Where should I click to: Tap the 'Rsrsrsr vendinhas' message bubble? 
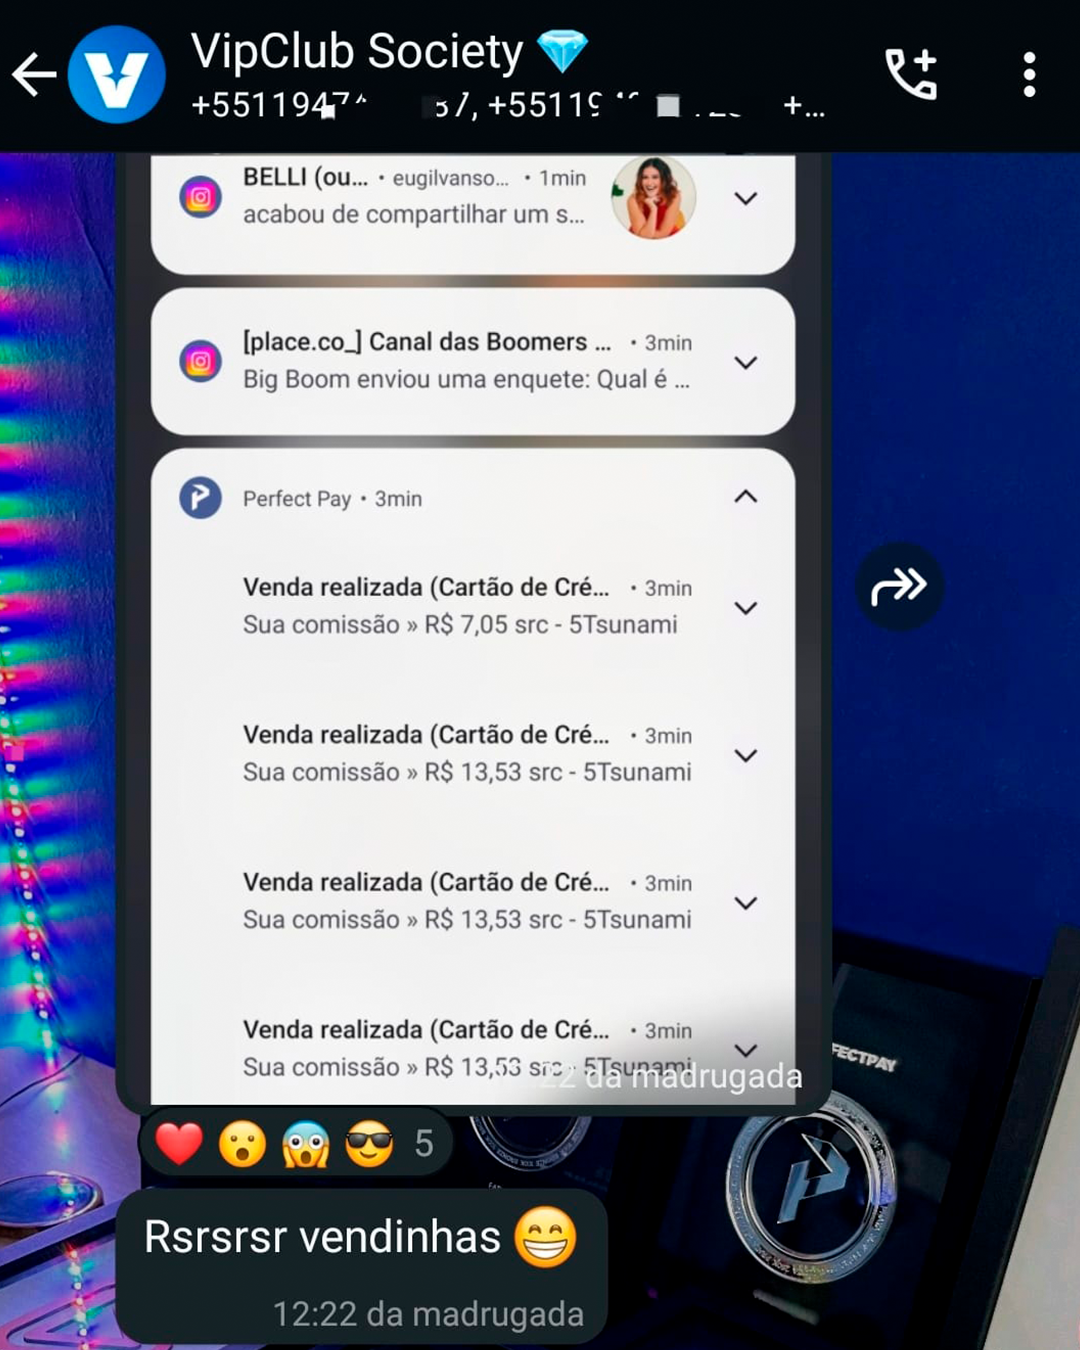(x=362, y=1266)
